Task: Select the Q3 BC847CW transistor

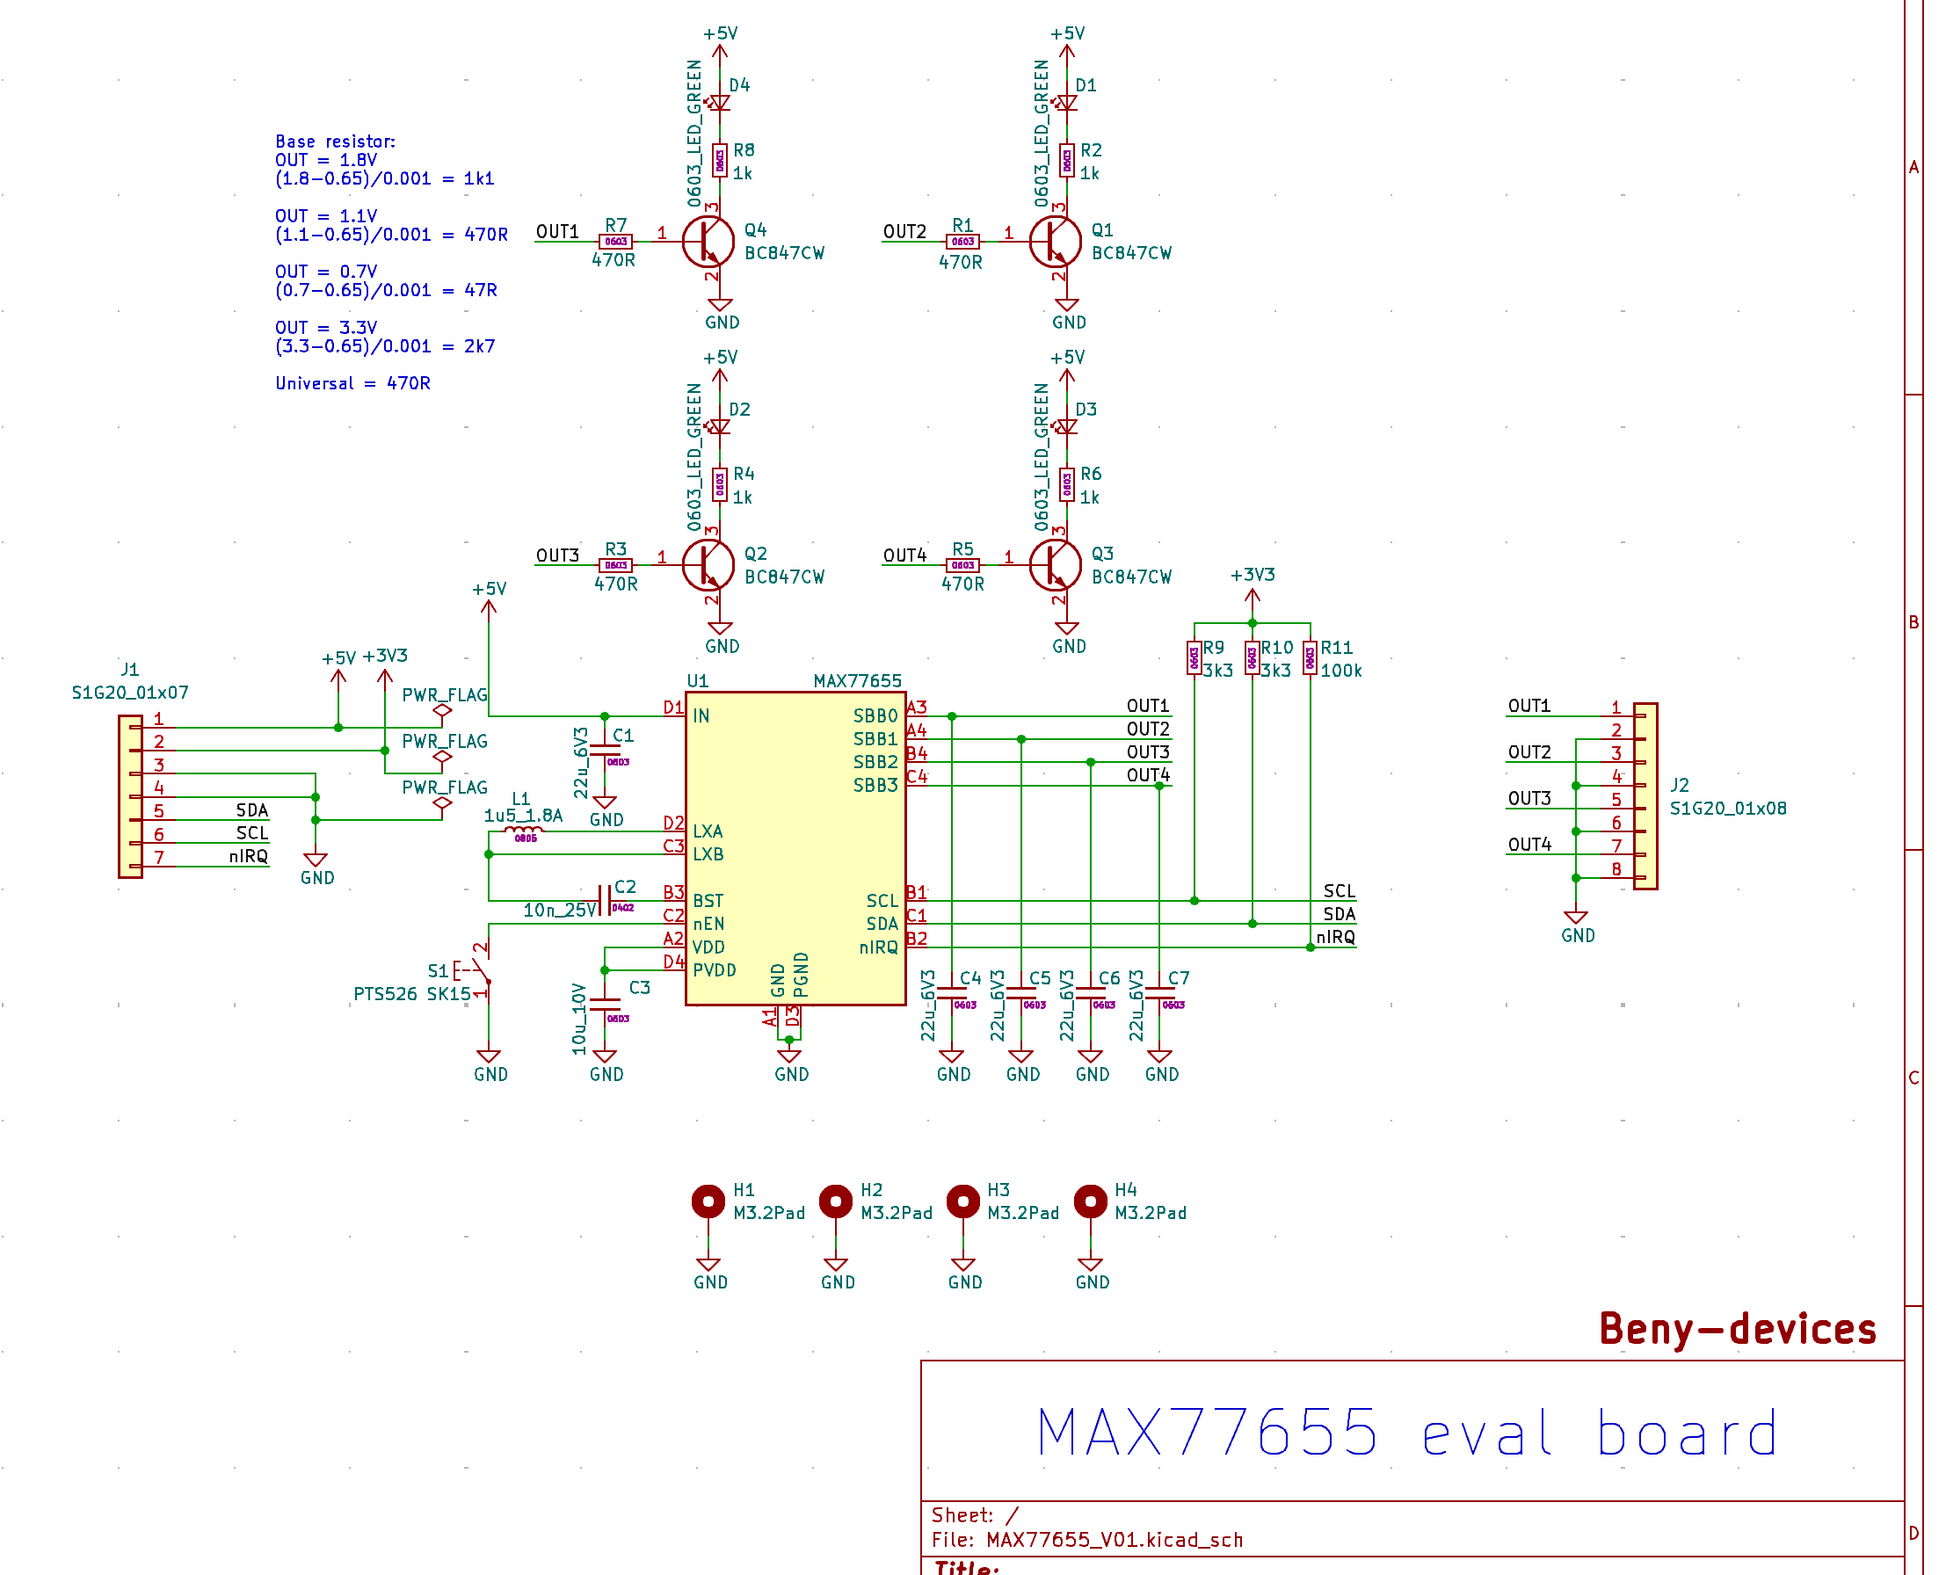Action: tap(1055, 565)
